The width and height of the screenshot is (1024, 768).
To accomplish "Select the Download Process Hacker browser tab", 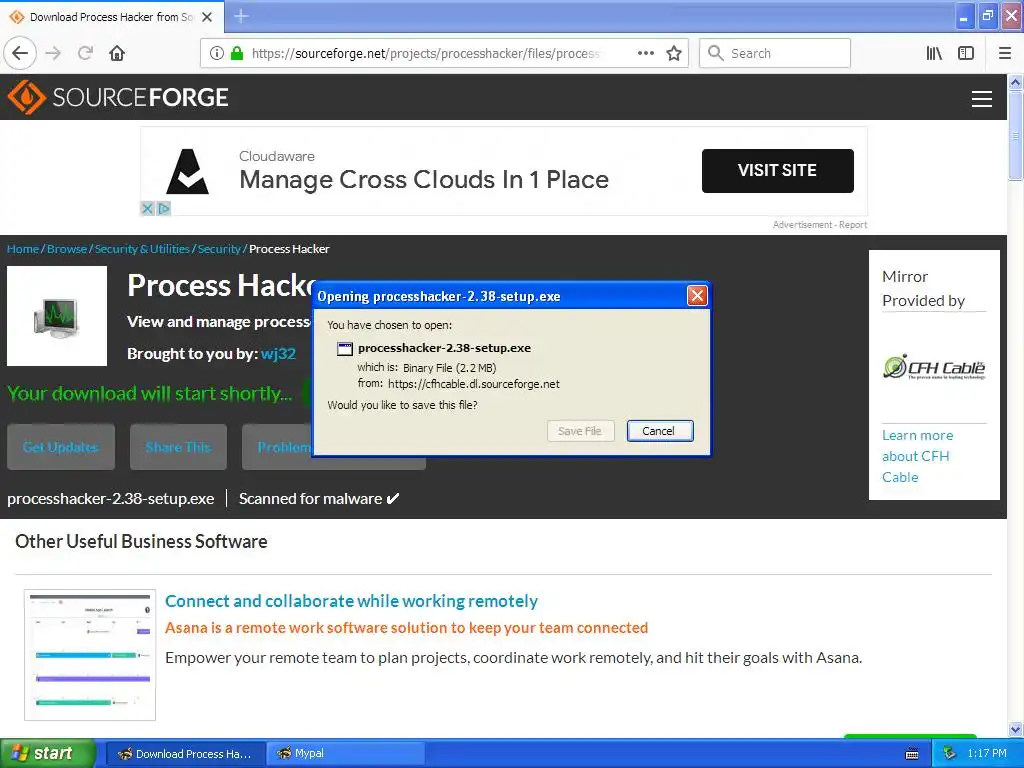I will coord(112,17).
